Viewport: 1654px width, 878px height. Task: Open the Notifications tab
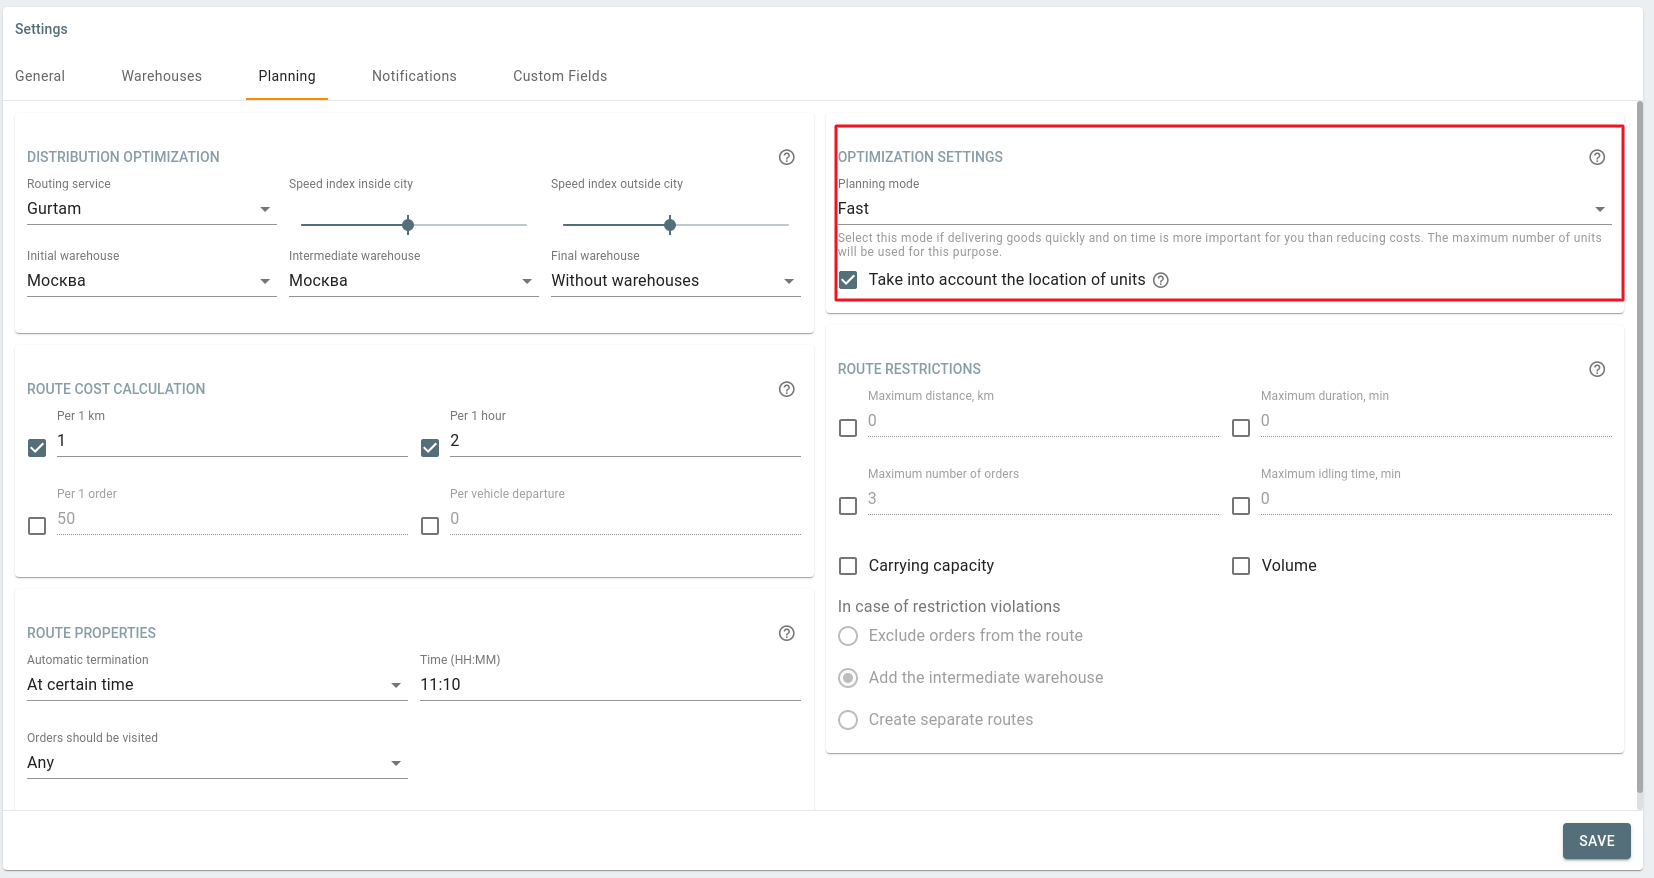pos(414,76)
